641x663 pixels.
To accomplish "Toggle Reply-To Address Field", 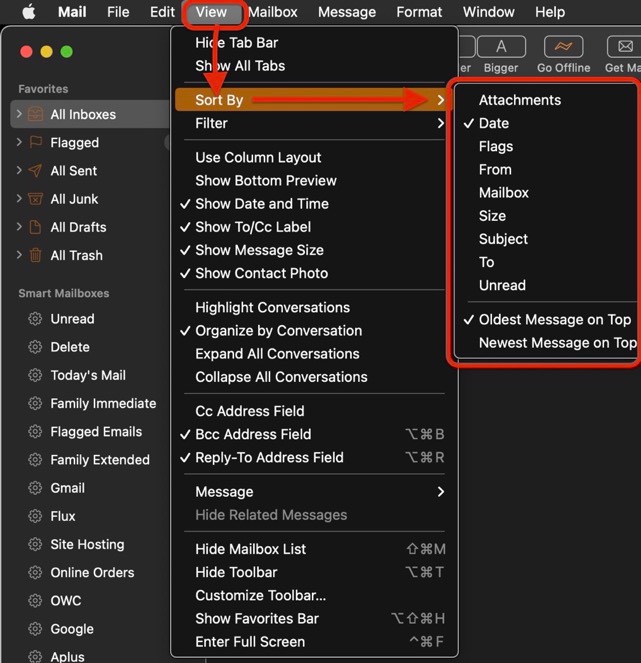I will 315,458.
